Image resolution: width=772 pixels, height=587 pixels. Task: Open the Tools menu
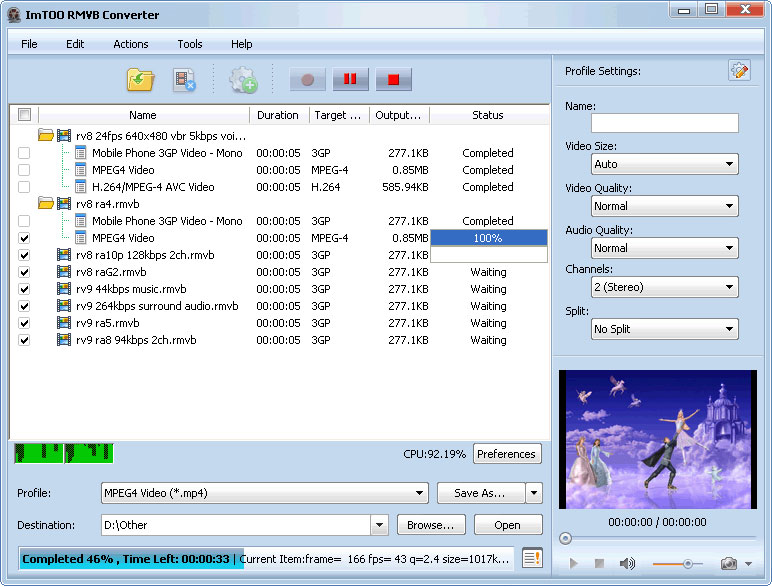point(190,44)
